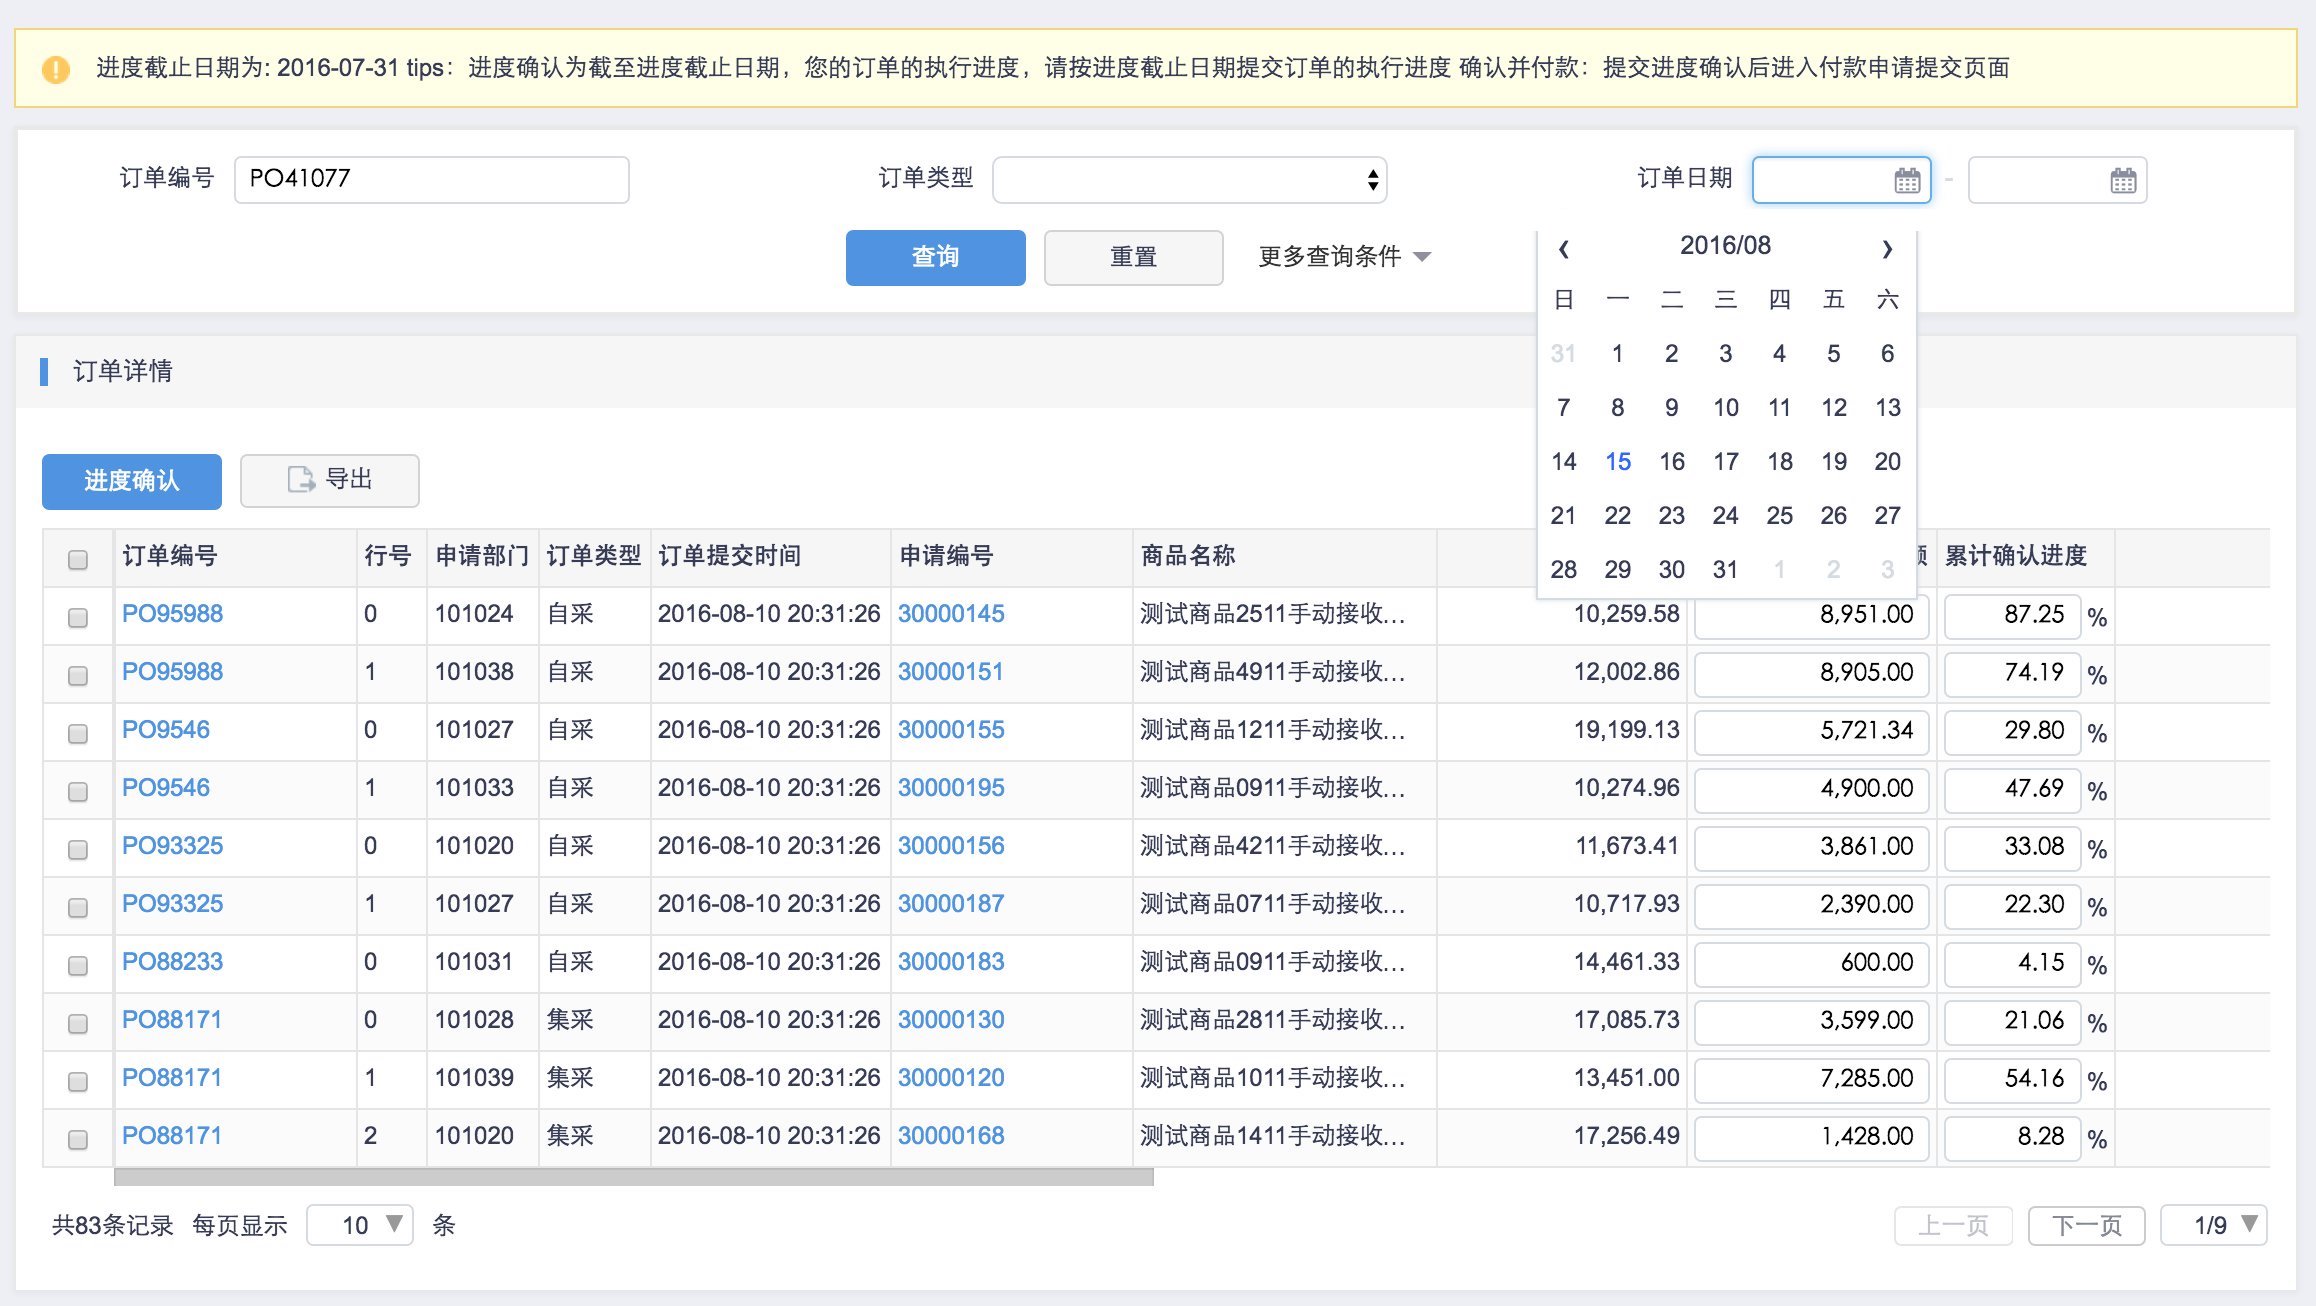Pick day 20 in the date picker
The image size is (2316, 1306).
(1887, 461)
